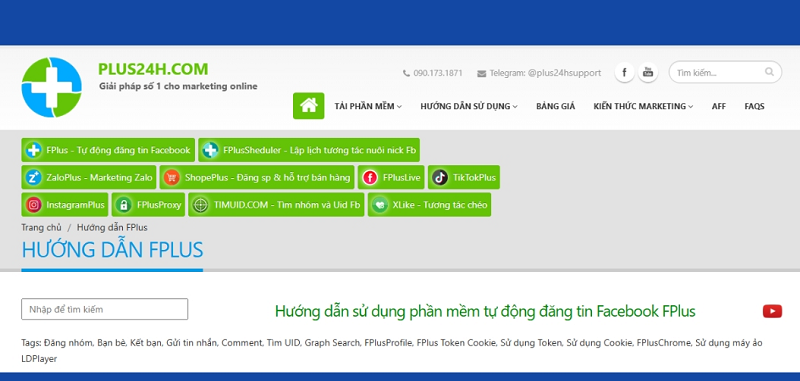Click the XLike hearts icon
Image resolution: width=800 pixels, height=381 pixels.
tap(380, 205)
